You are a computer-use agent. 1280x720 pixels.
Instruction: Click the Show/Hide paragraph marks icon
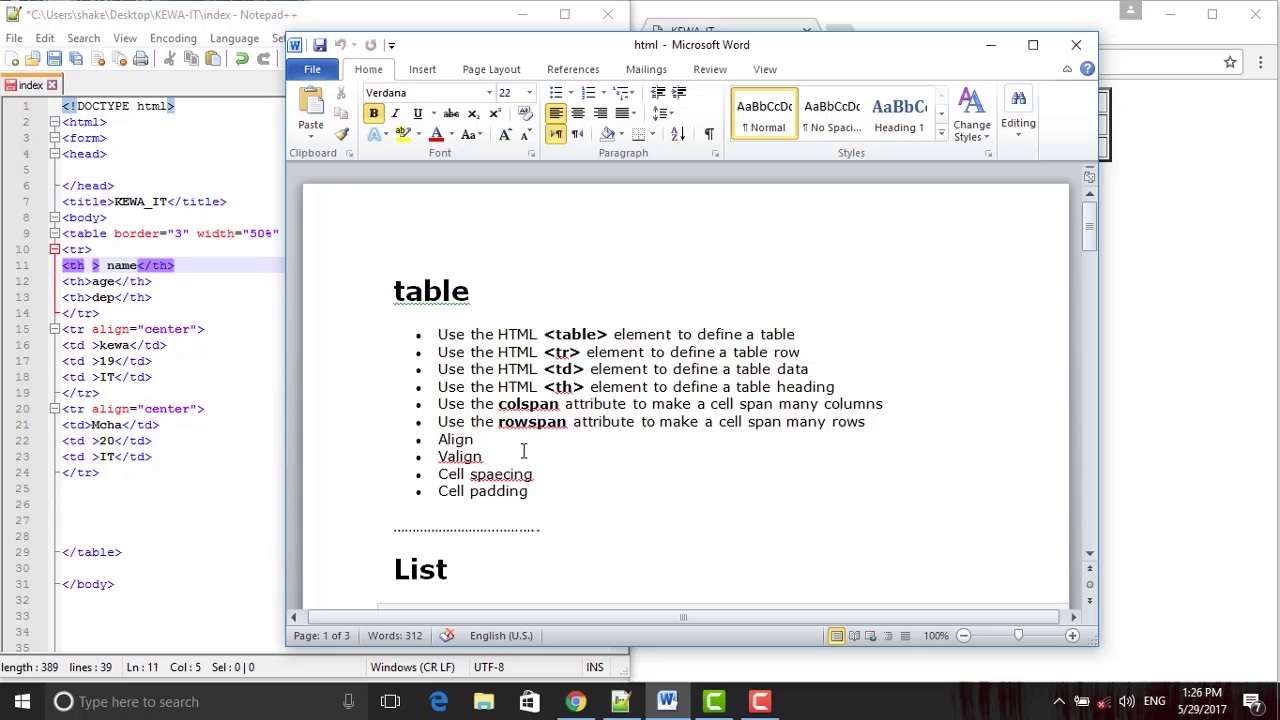coord(709,134)
